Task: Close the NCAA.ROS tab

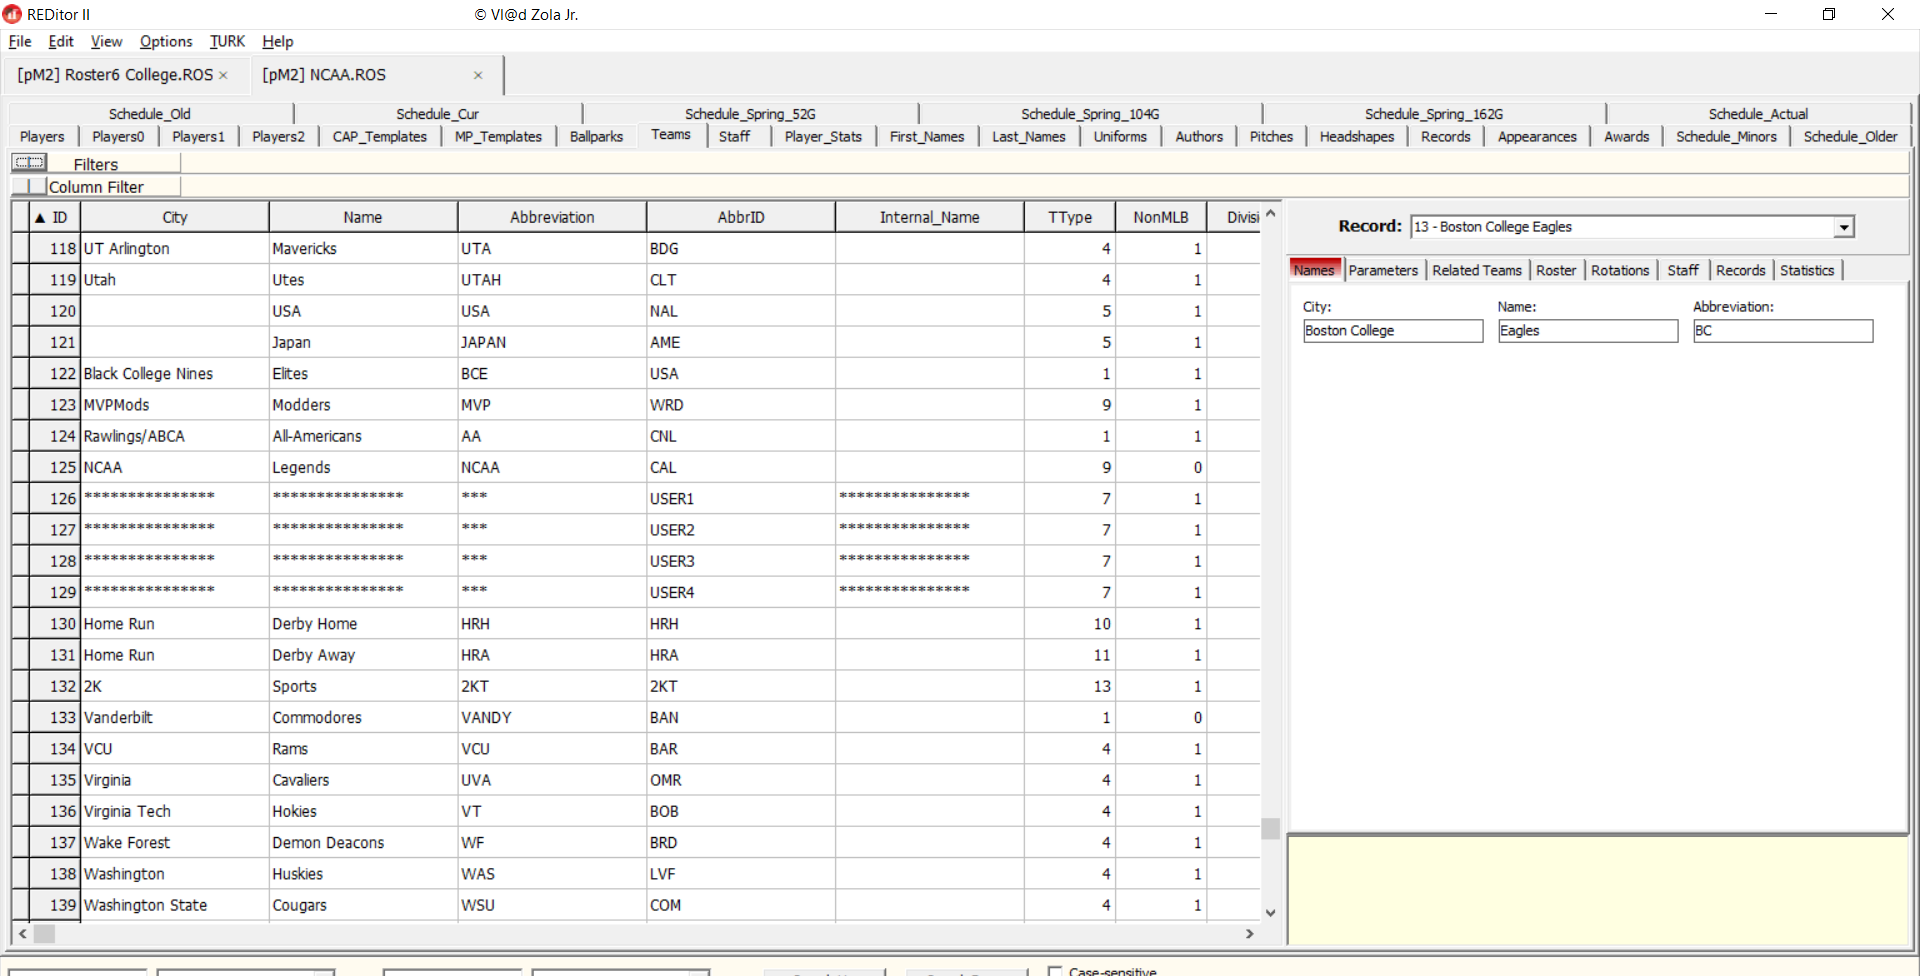Action: click(478, 75)
